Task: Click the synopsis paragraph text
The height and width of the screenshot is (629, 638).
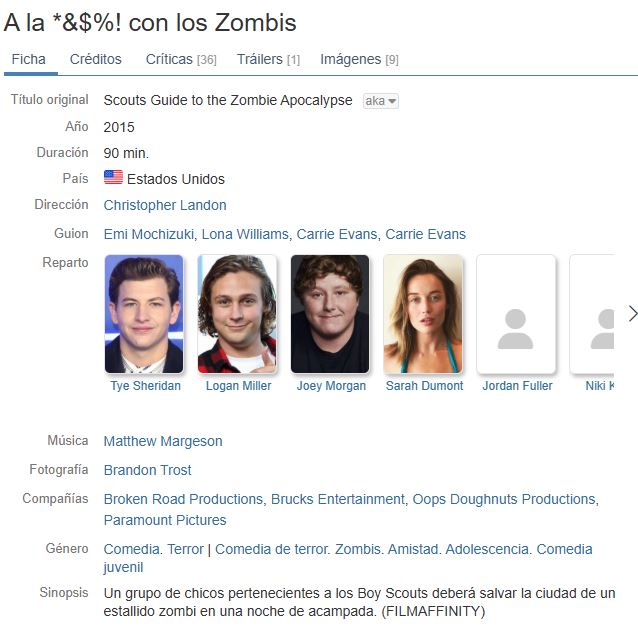Action: (359, 602)
